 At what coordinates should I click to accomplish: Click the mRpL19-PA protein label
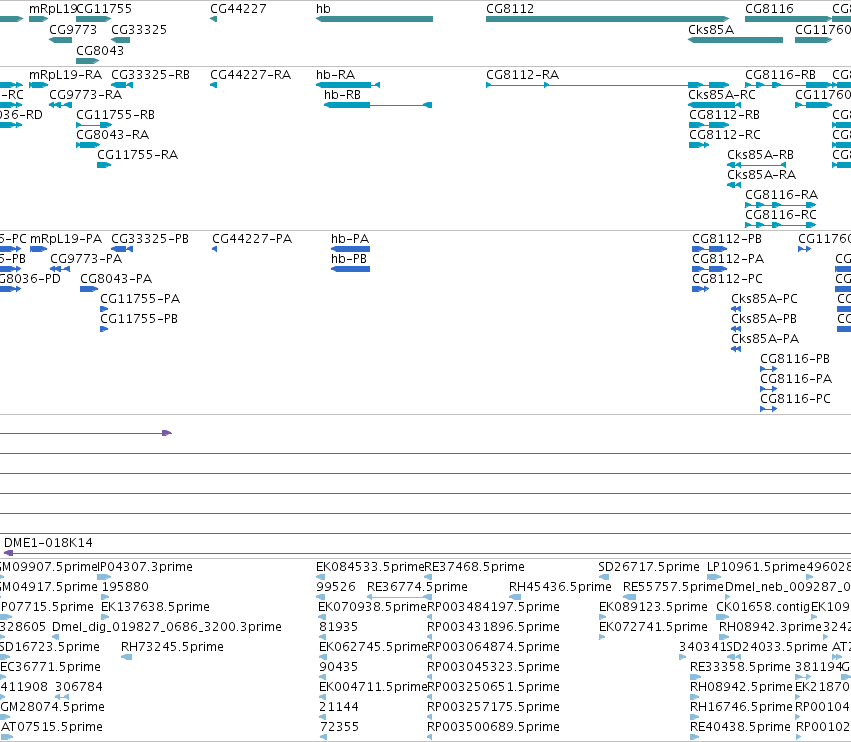(x=66, y=239)
